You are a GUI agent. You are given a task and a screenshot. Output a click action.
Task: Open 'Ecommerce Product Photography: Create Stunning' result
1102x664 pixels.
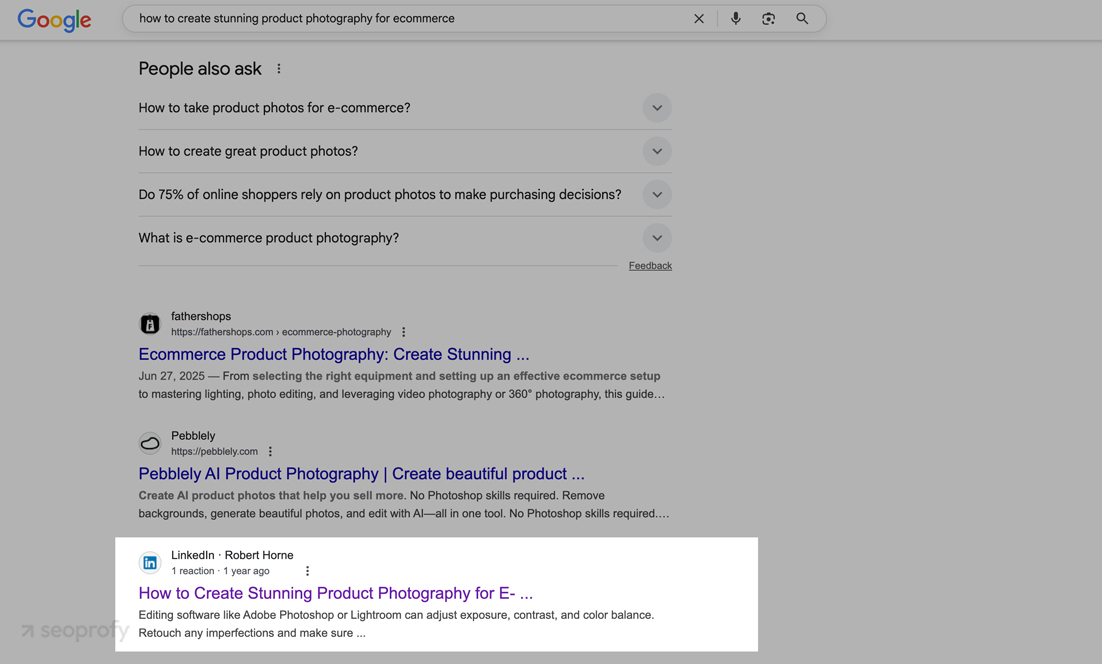point(334,354)
